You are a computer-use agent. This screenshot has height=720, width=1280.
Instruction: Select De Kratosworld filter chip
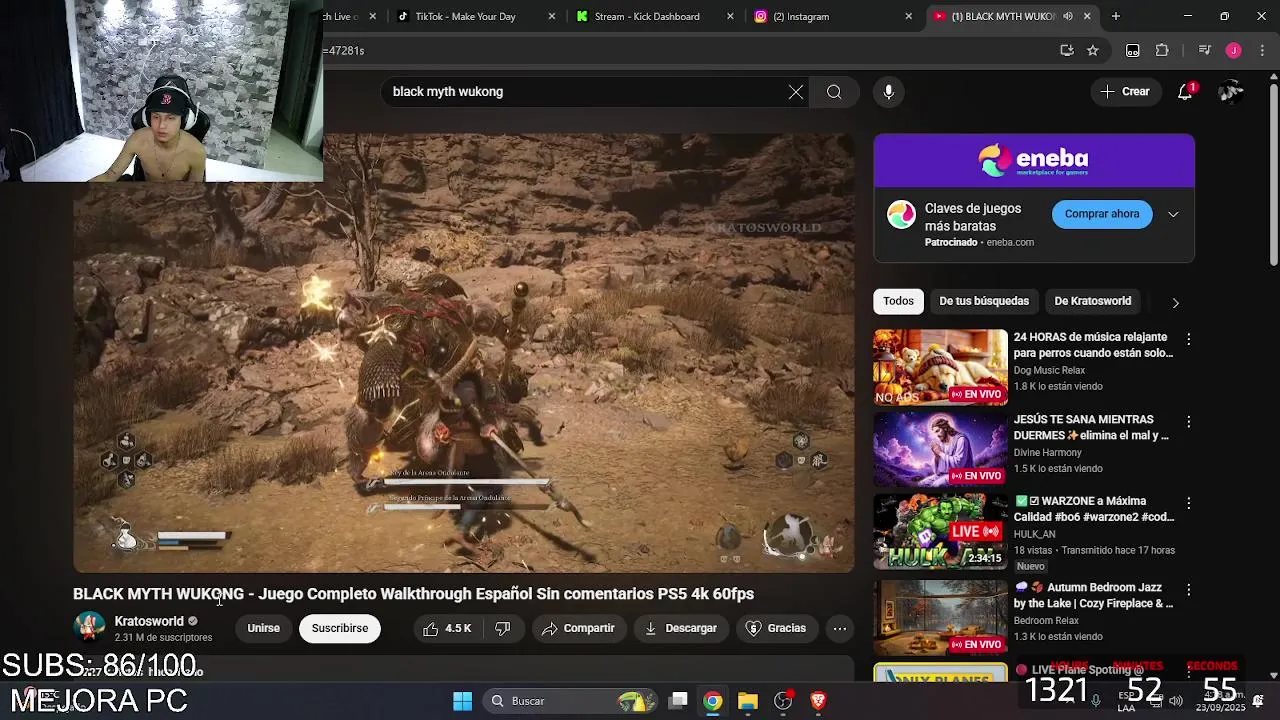point(1093,301)
